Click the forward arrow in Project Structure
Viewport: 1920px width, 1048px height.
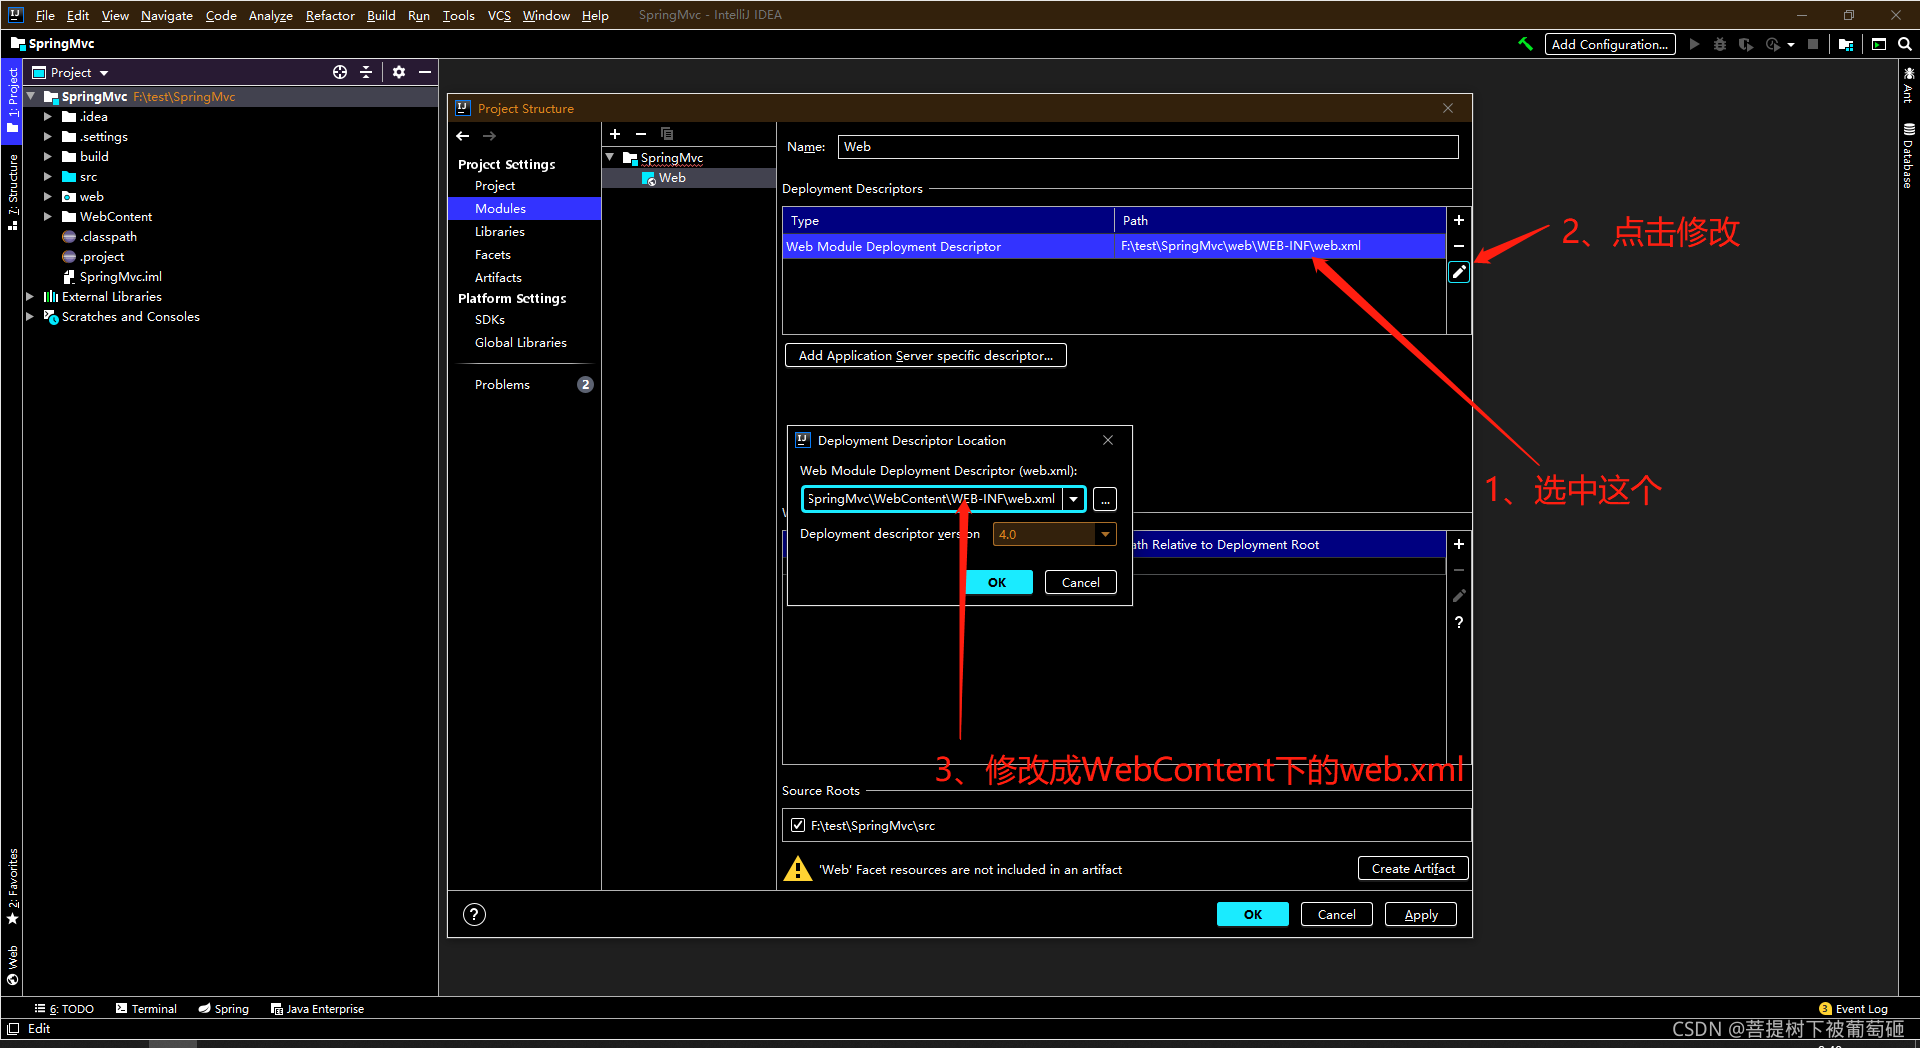click(x=489, y=136)
